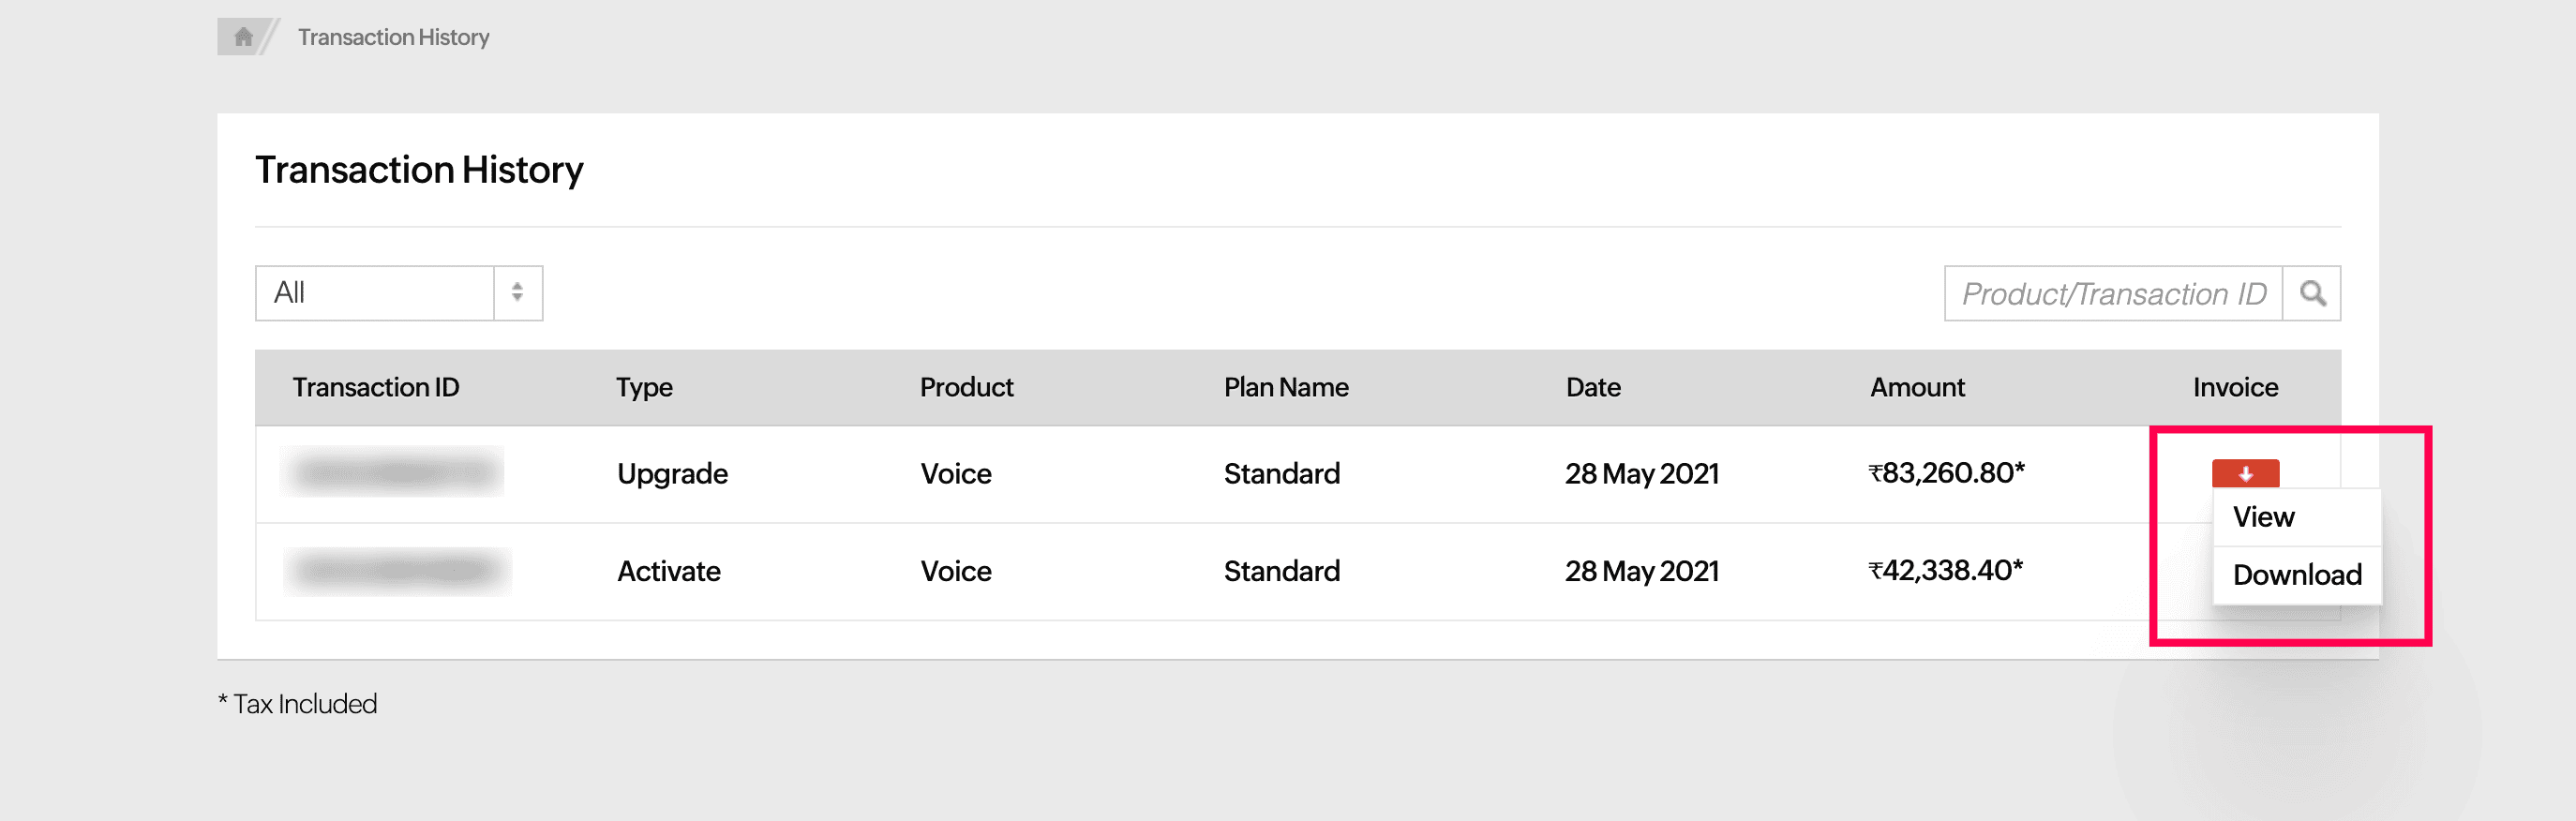Click the Date column header

[1593, 387]
